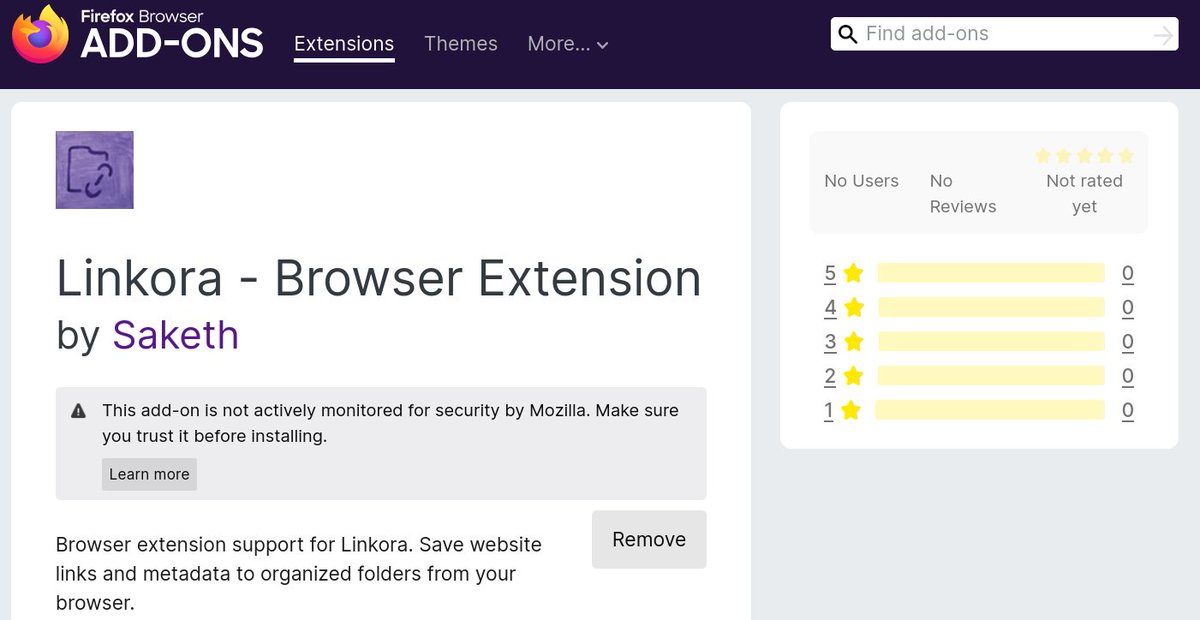
Task: Open the 4-star review count 0
Action: [1128, 307]
